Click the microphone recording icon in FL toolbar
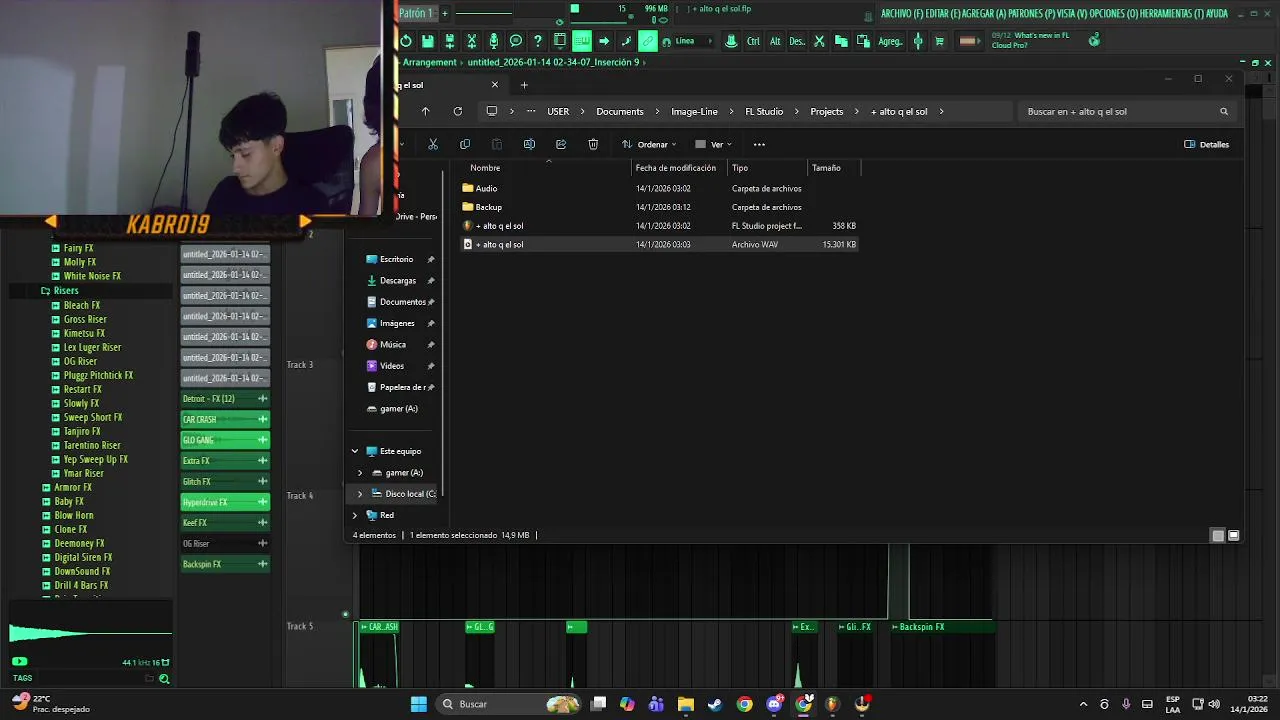 (494, 41)
